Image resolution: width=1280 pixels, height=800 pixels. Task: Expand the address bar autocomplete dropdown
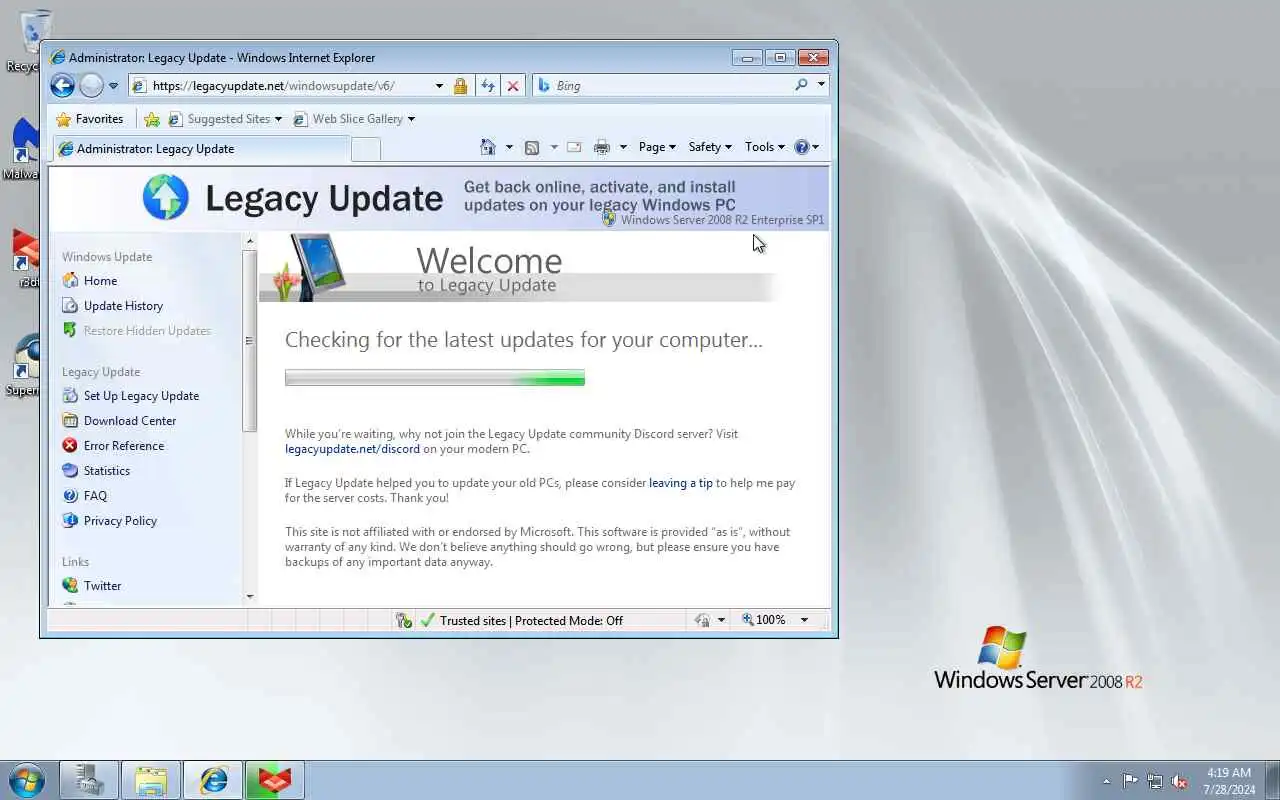point(439,86)
